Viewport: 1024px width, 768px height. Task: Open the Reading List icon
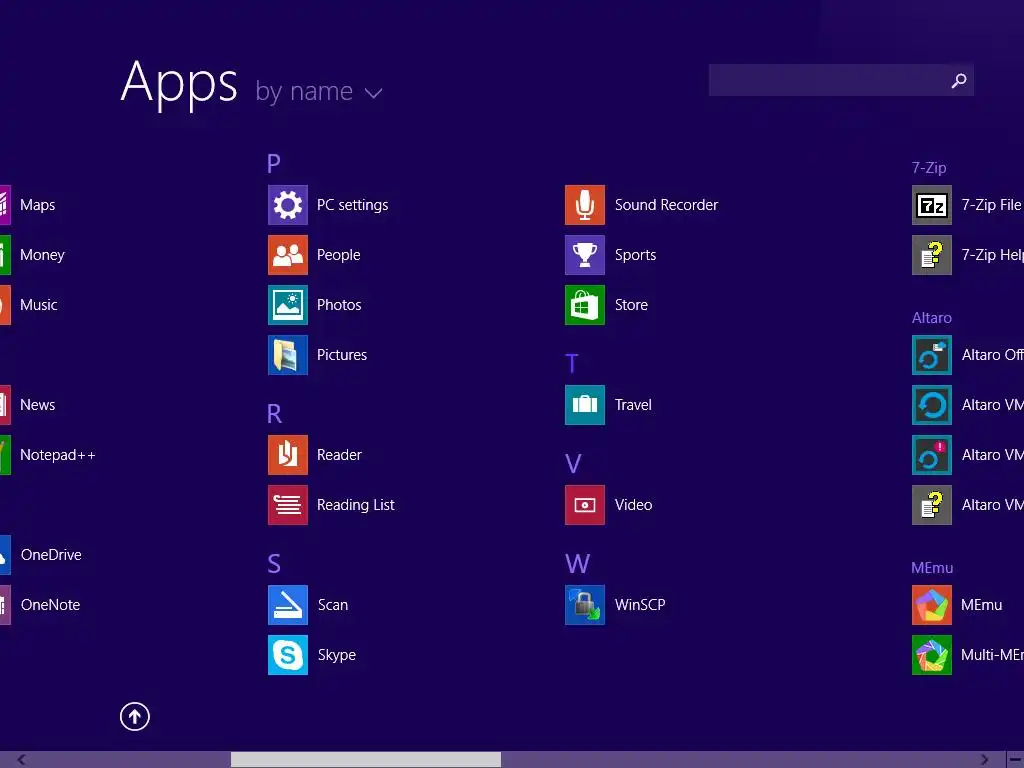[287, 505]
